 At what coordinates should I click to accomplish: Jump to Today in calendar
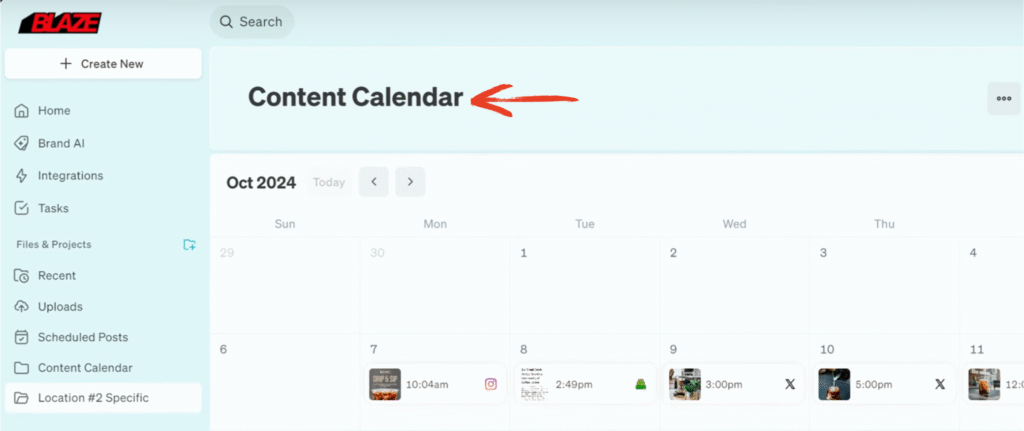click(x=328, y=182)
